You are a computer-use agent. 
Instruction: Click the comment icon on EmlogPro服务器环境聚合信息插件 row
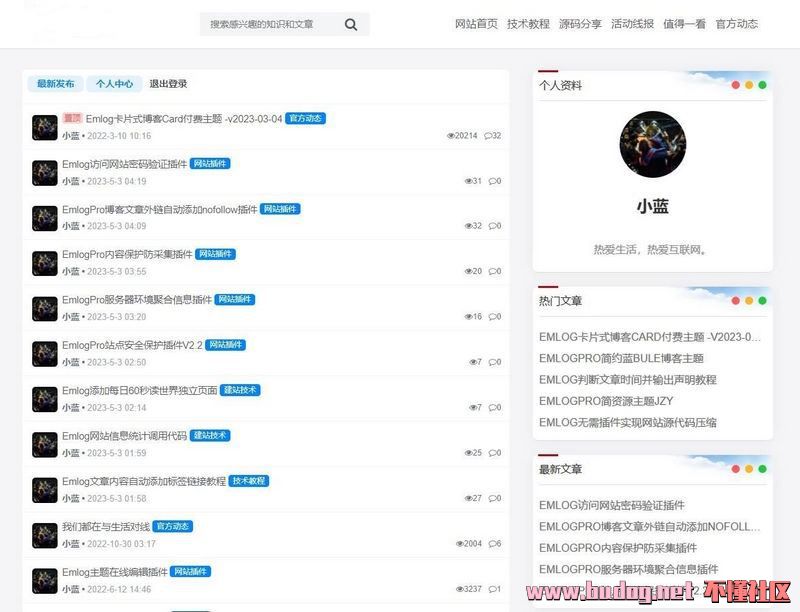(x=492, y=317)
